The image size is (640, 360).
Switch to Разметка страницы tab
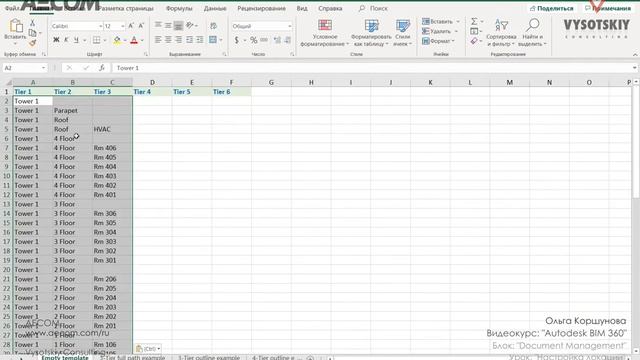(x=126, y=8)
